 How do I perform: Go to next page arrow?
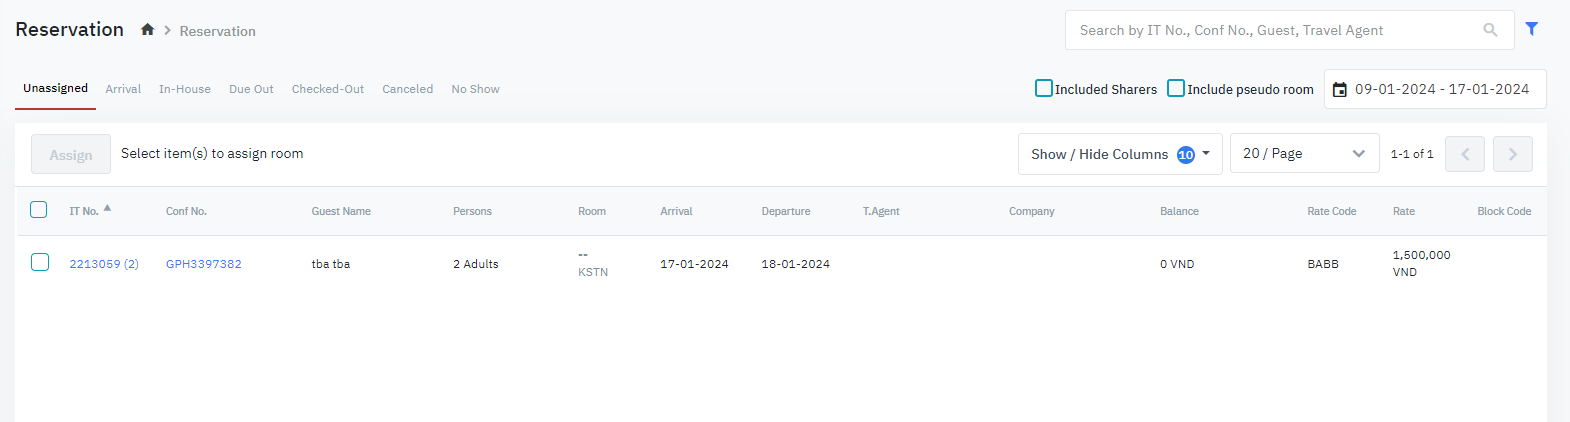(x=1512, y=154)
